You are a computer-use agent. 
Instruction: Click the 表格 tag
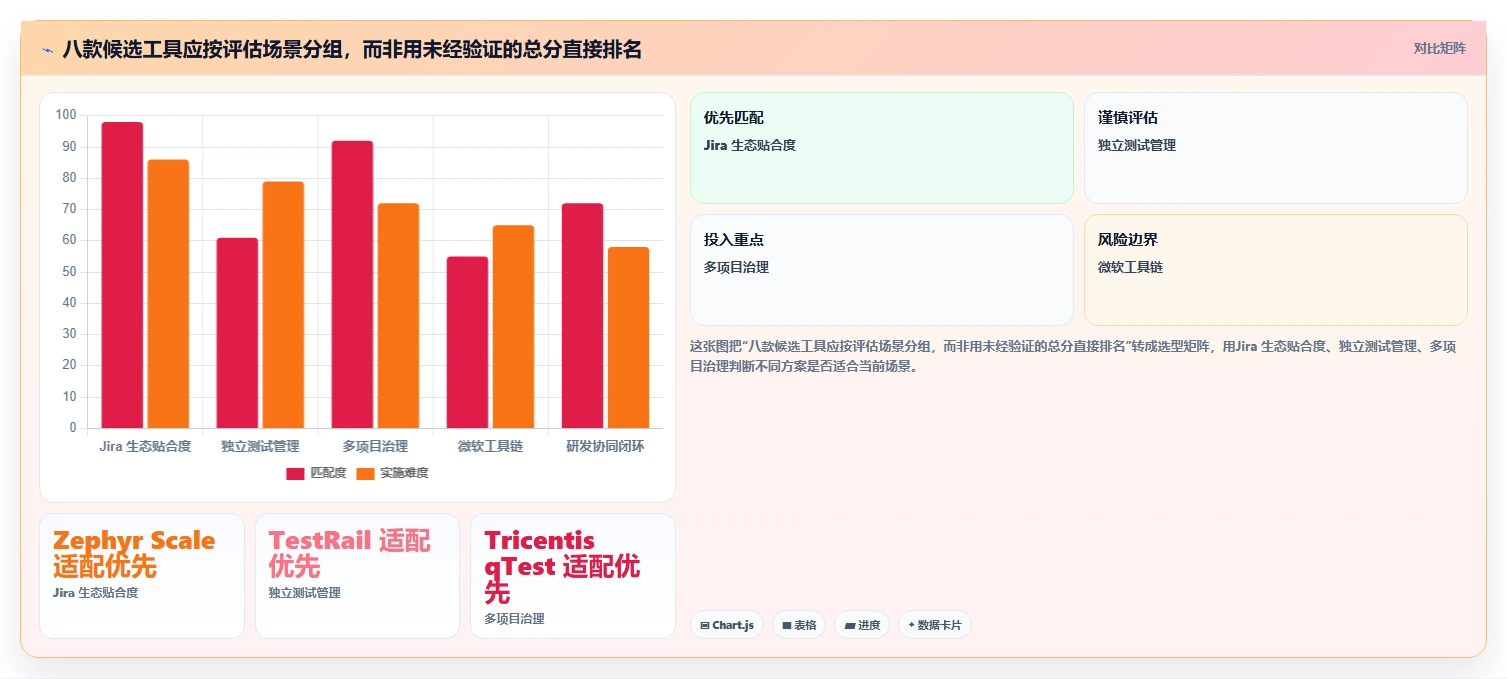799,625
